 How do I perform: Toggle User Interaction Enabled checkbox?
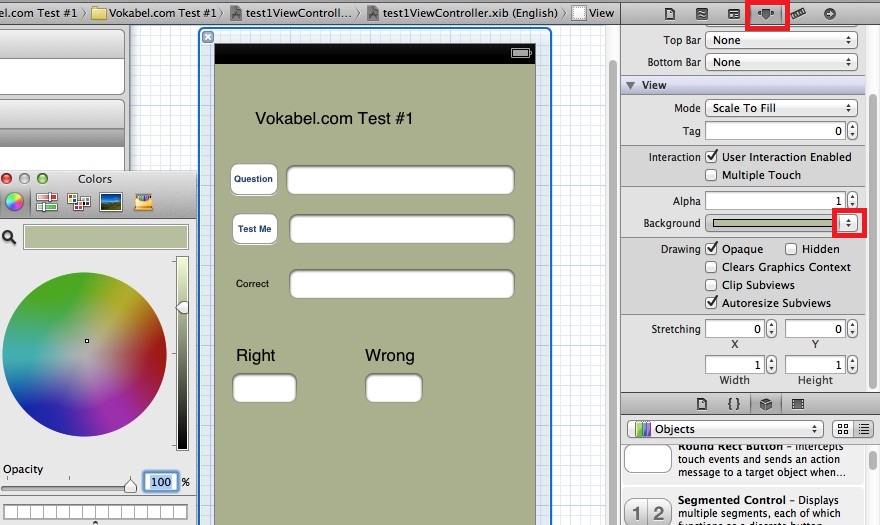[712, 157]
